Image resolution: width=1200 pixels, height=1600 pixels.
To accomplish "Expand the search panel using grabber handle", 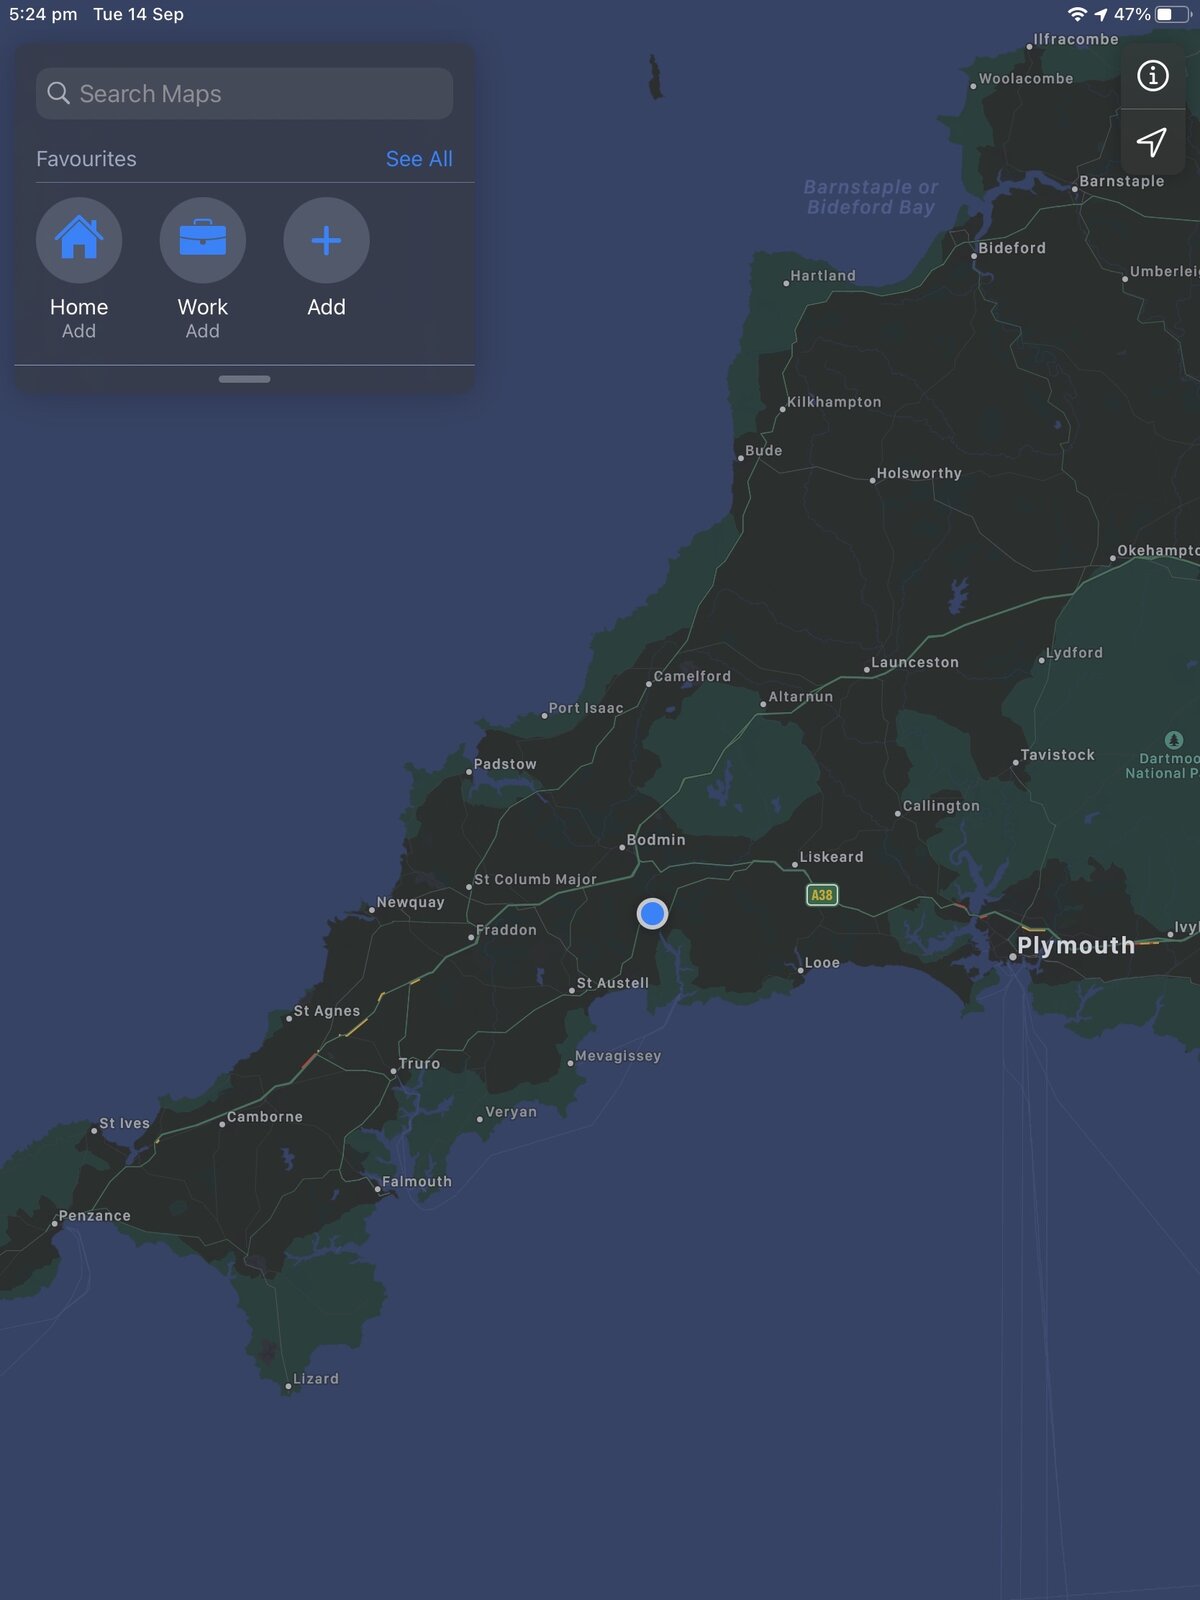I will (x=244, y=379).
